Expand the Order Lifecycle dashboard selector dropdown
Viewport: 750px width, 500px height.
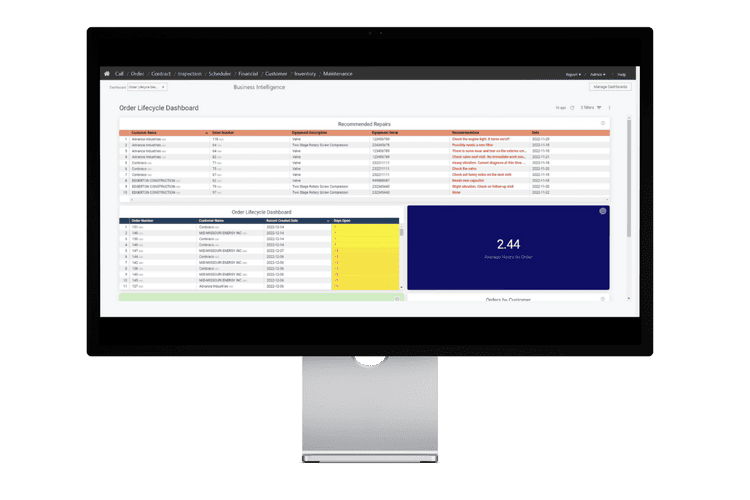(x=146, y=87)
